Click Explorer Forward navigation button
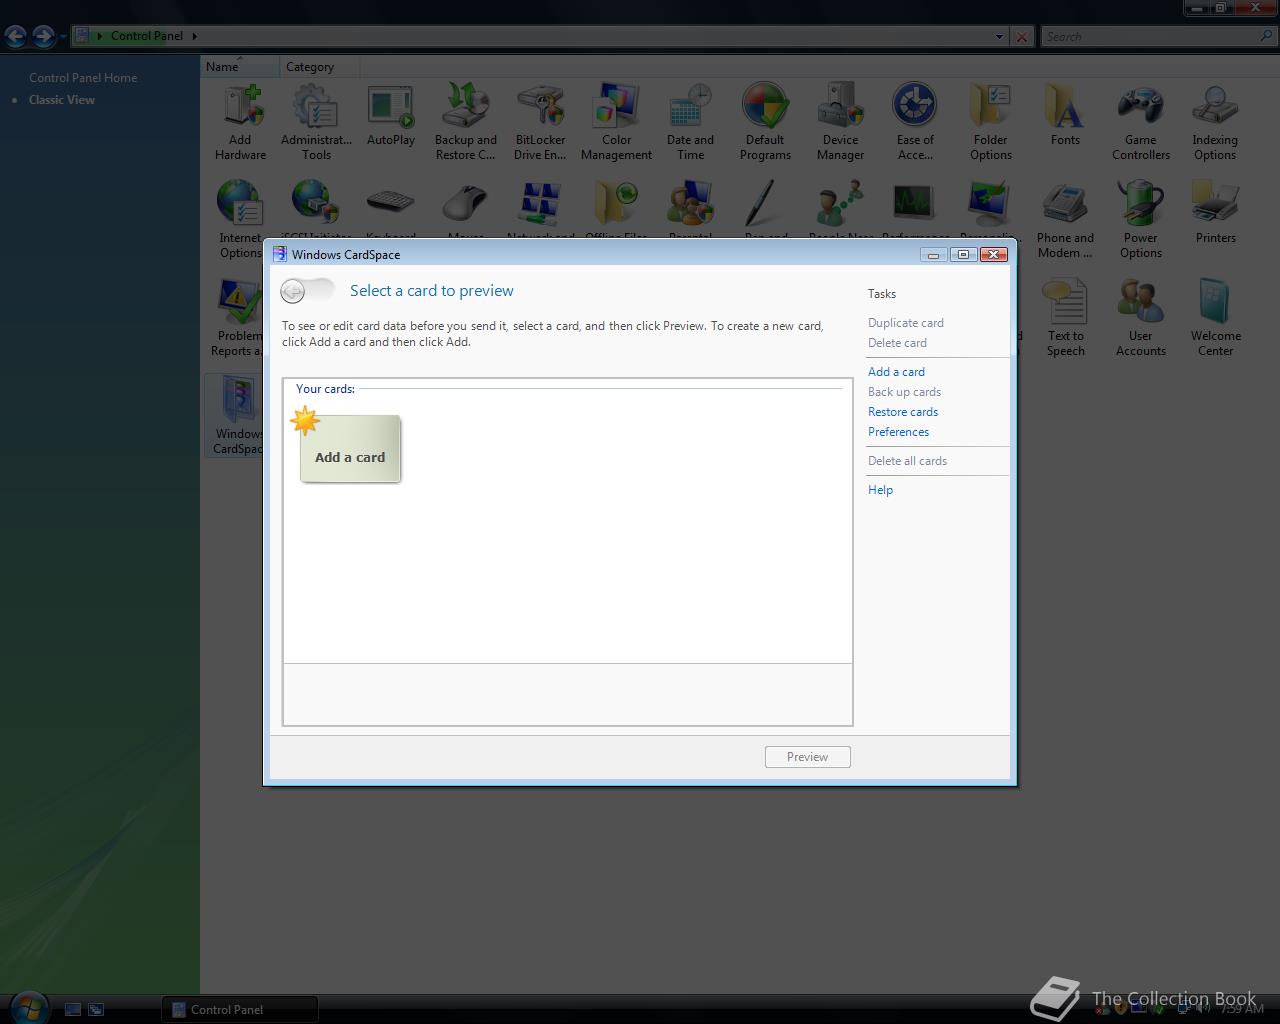This screenshot has width=1280, height=1024. click(x=43, y=36)
